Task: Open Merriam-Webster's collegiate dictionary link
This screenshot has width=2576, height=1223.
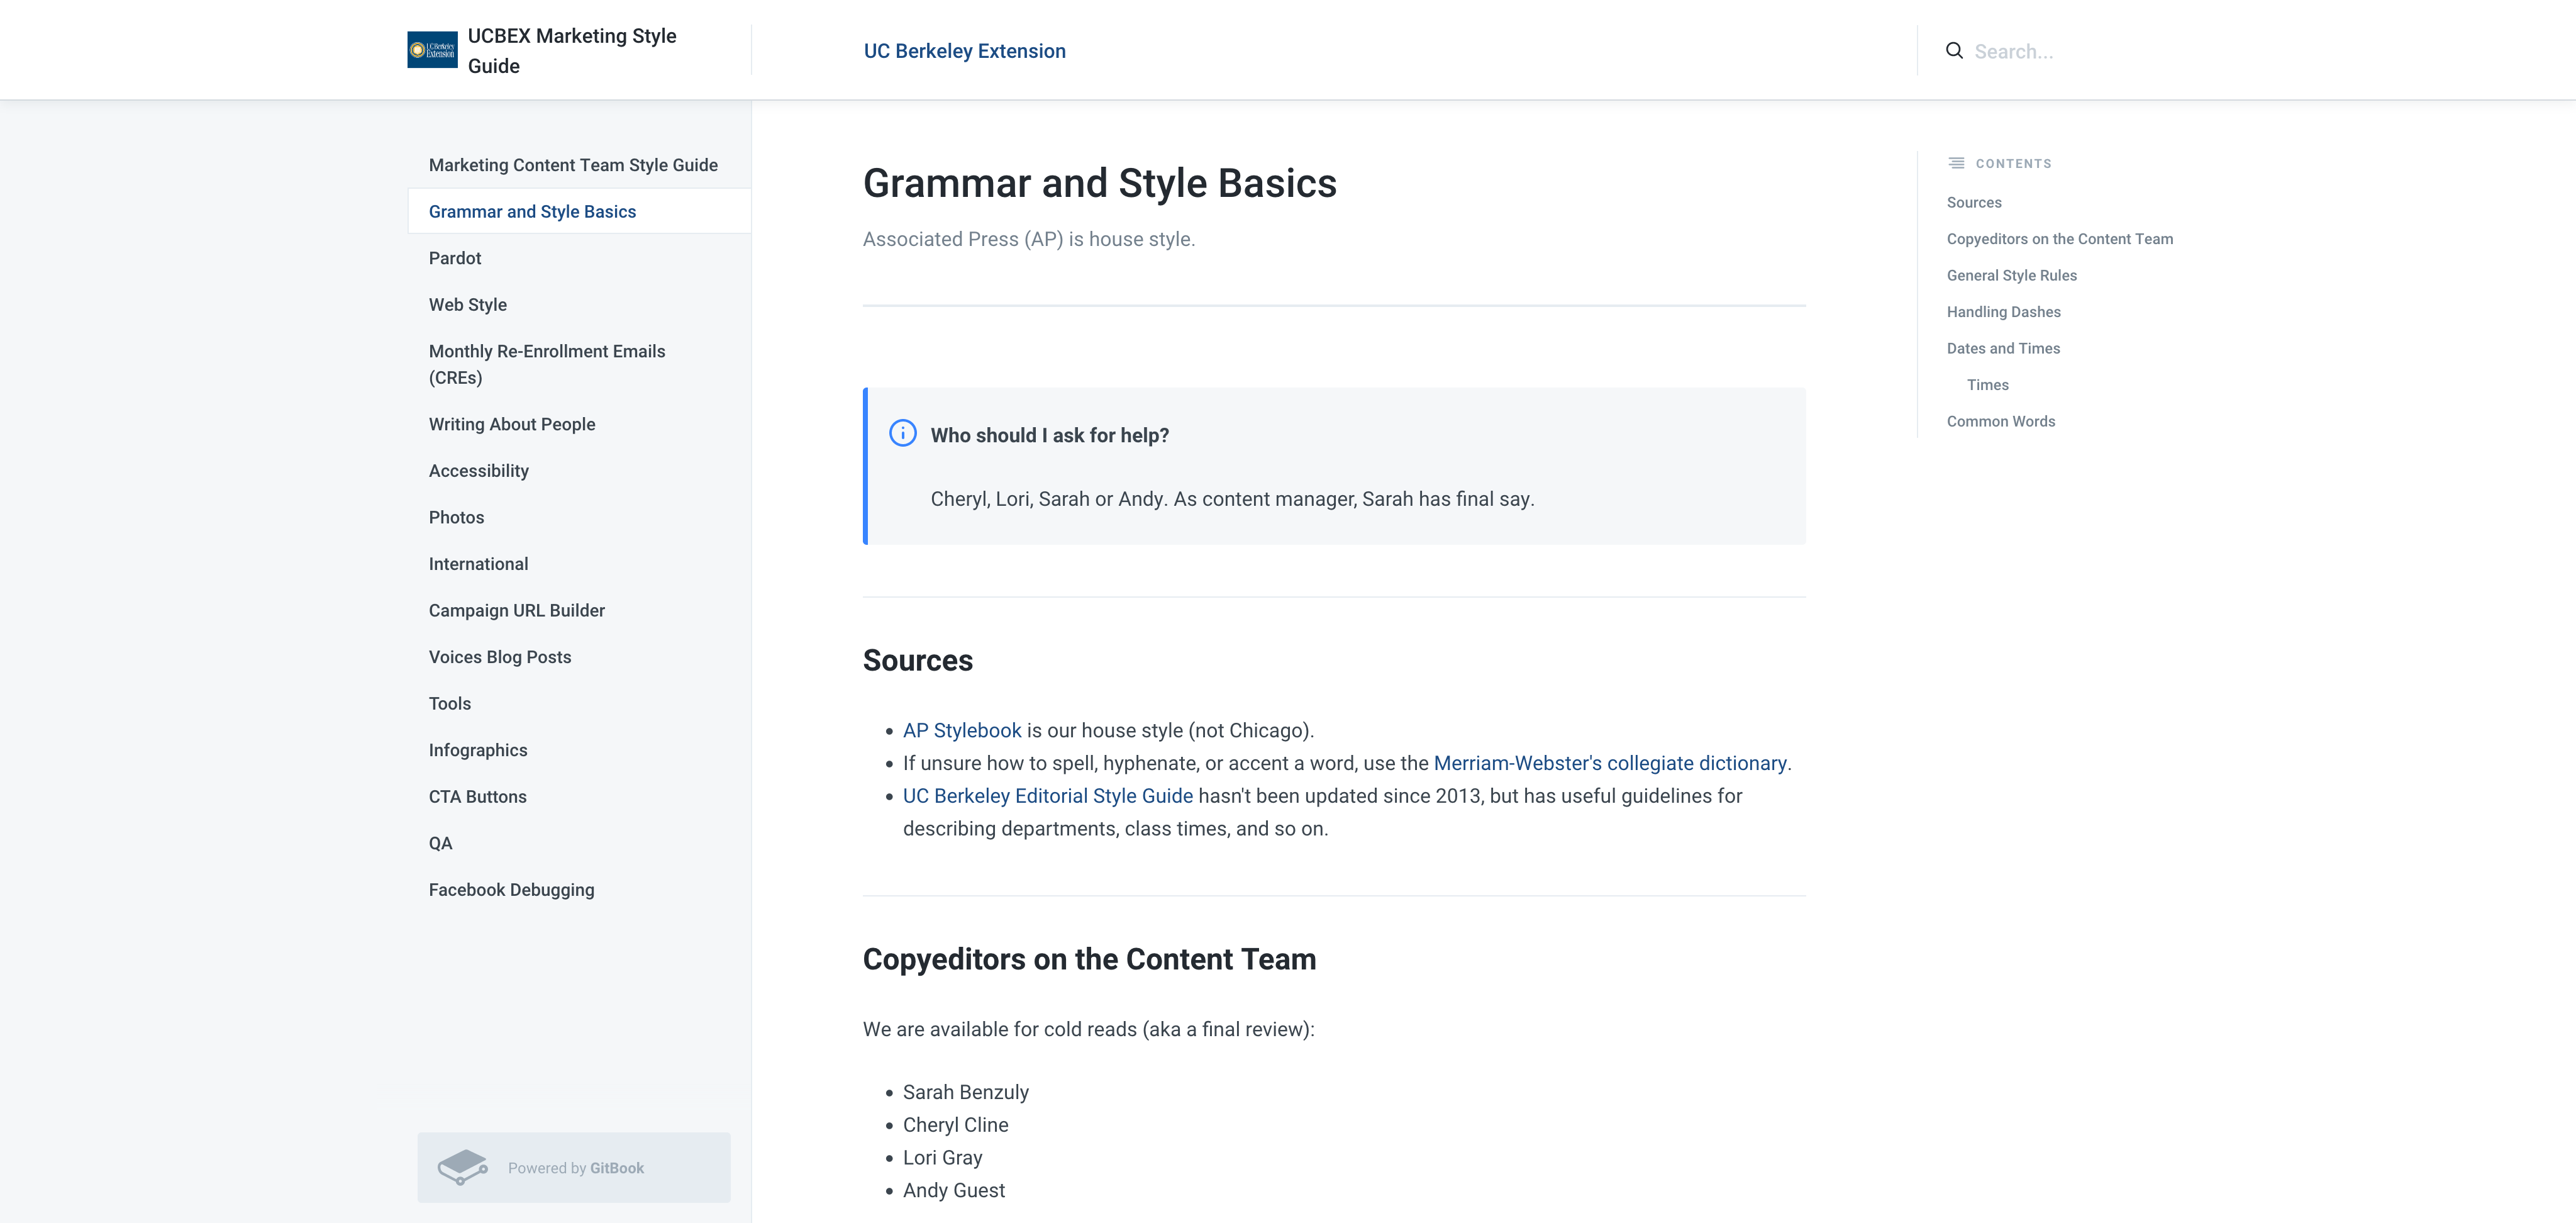Action: (1609, 763)
